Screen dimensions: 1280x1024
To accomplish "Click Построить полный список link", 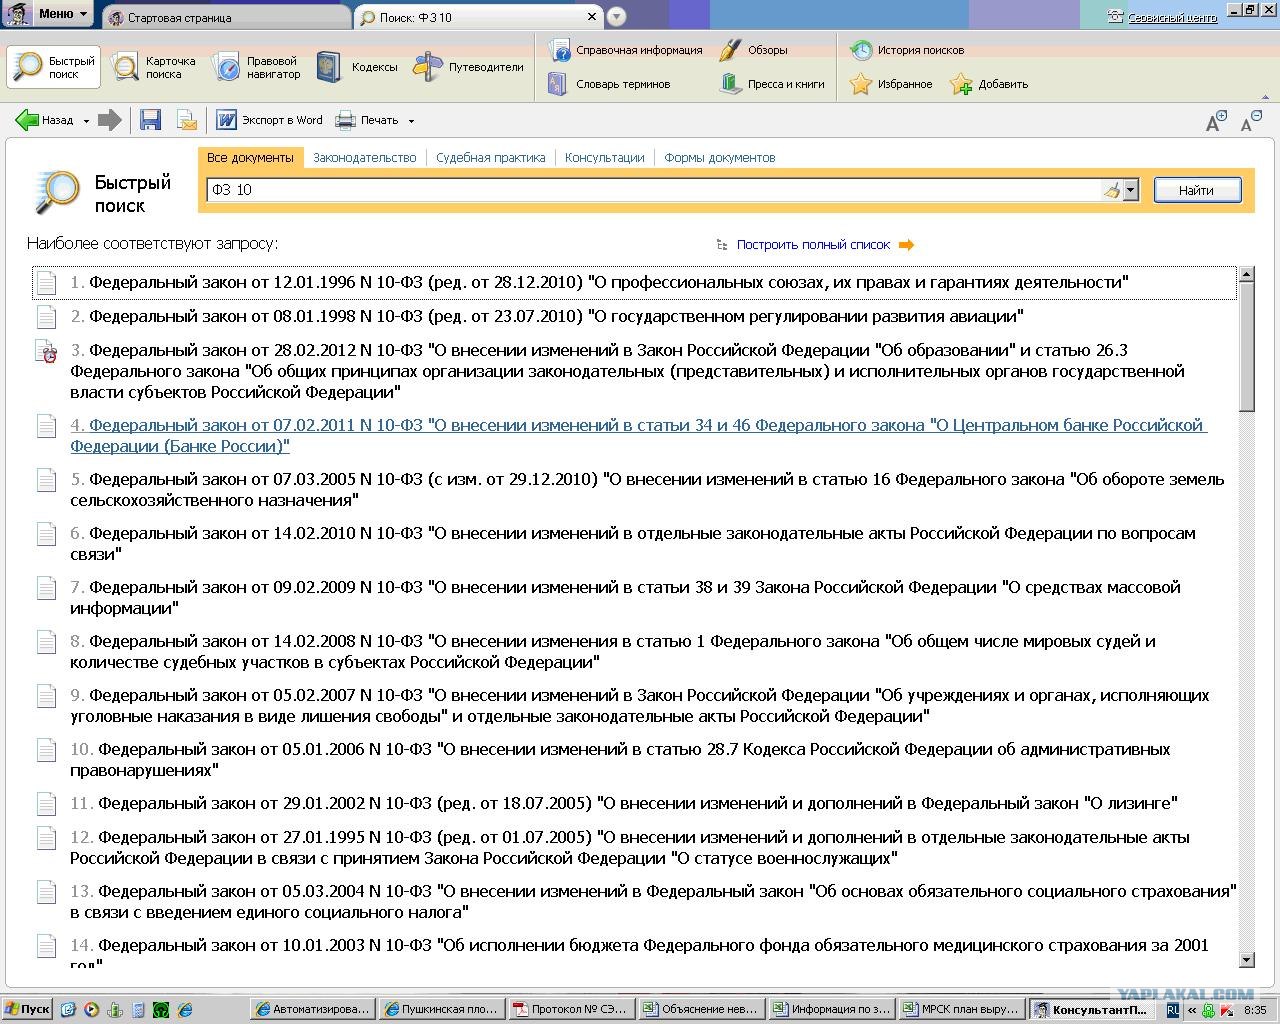I will coord(813,244).
